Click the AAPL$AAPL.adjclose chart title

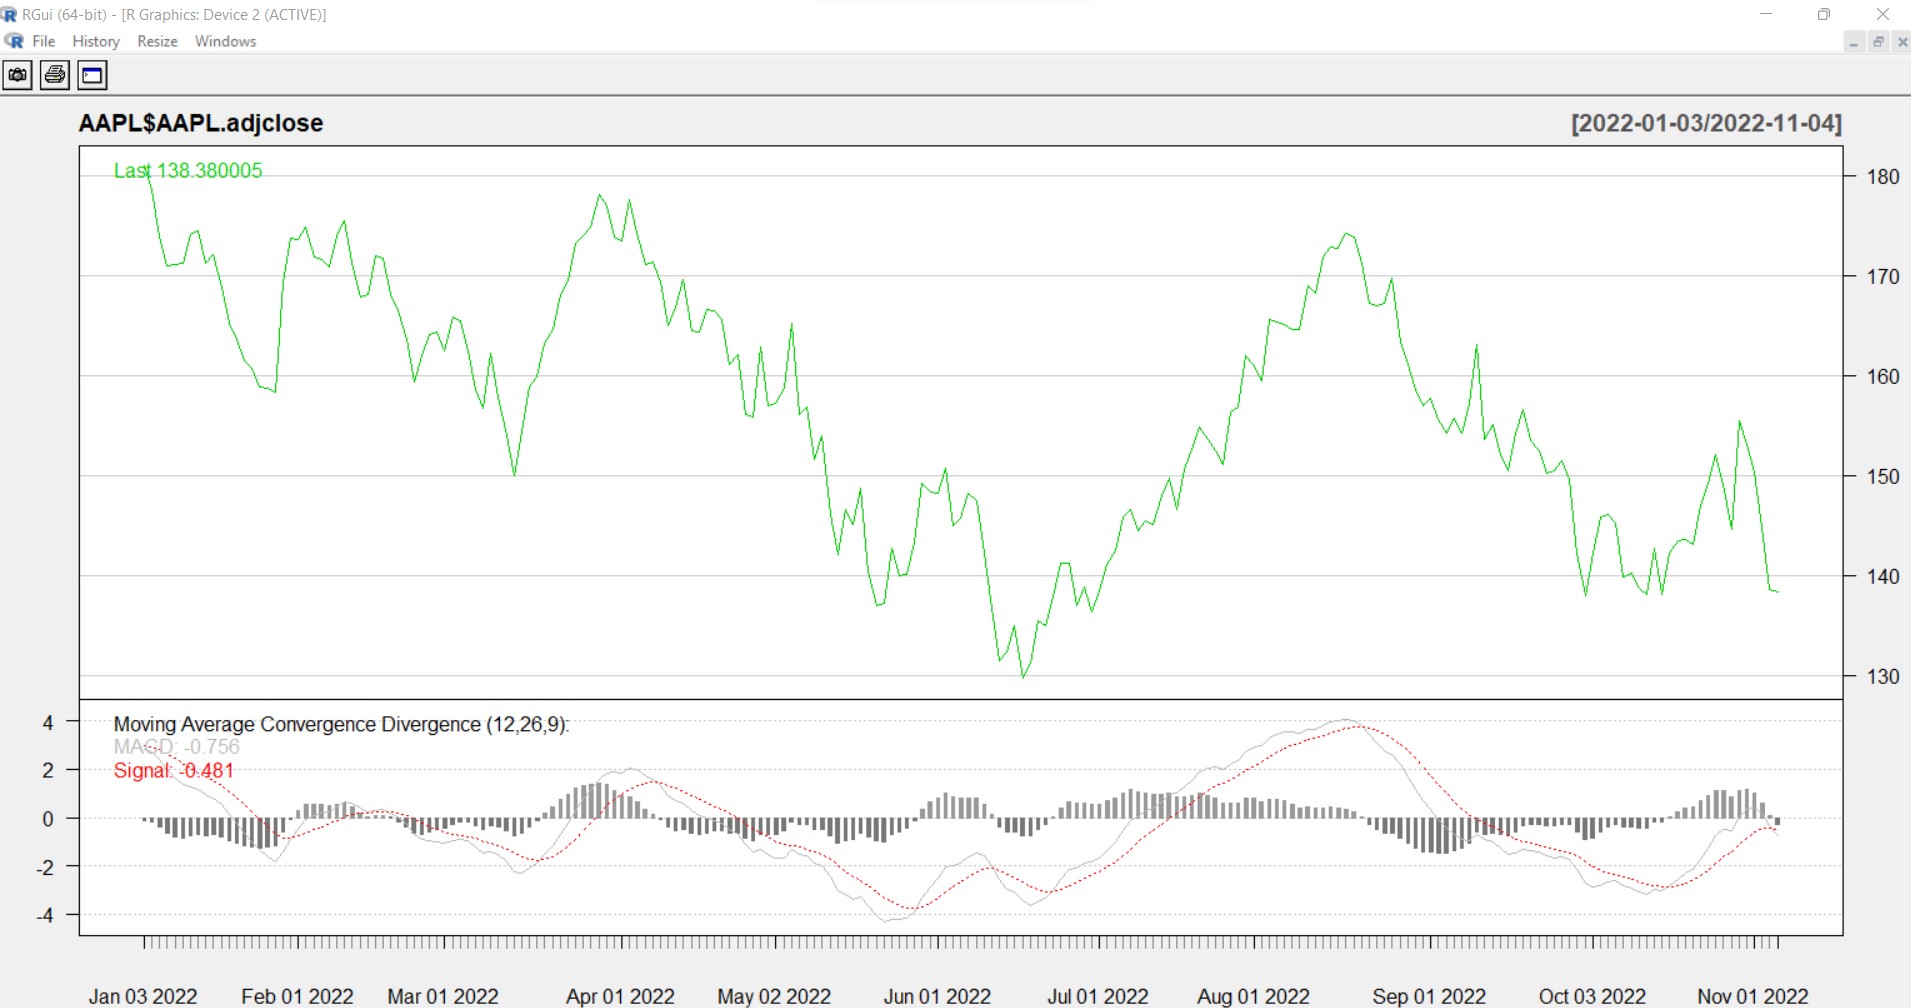[201, 123]
